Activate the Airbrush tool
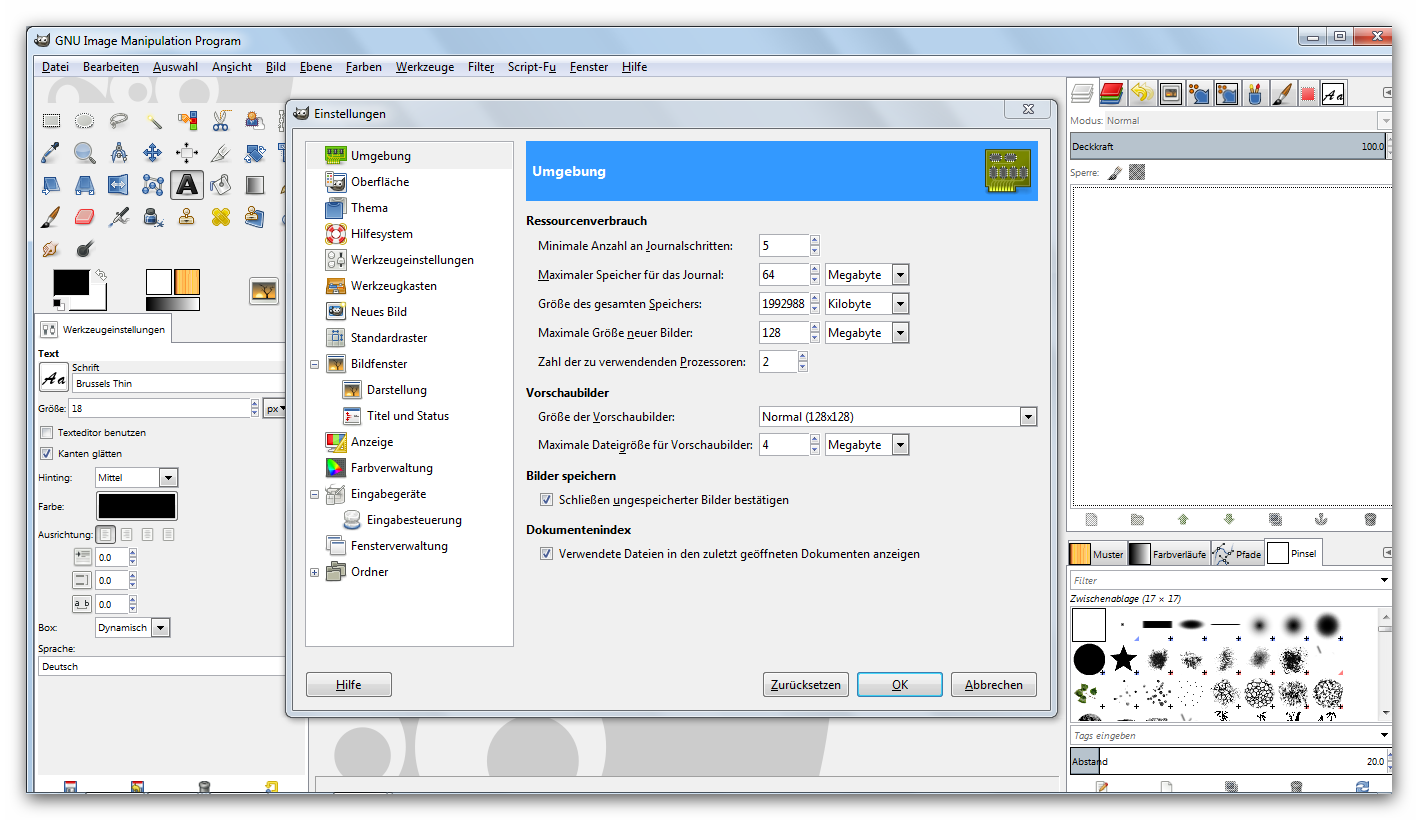The image size is (1418, 820). (119, 217)
